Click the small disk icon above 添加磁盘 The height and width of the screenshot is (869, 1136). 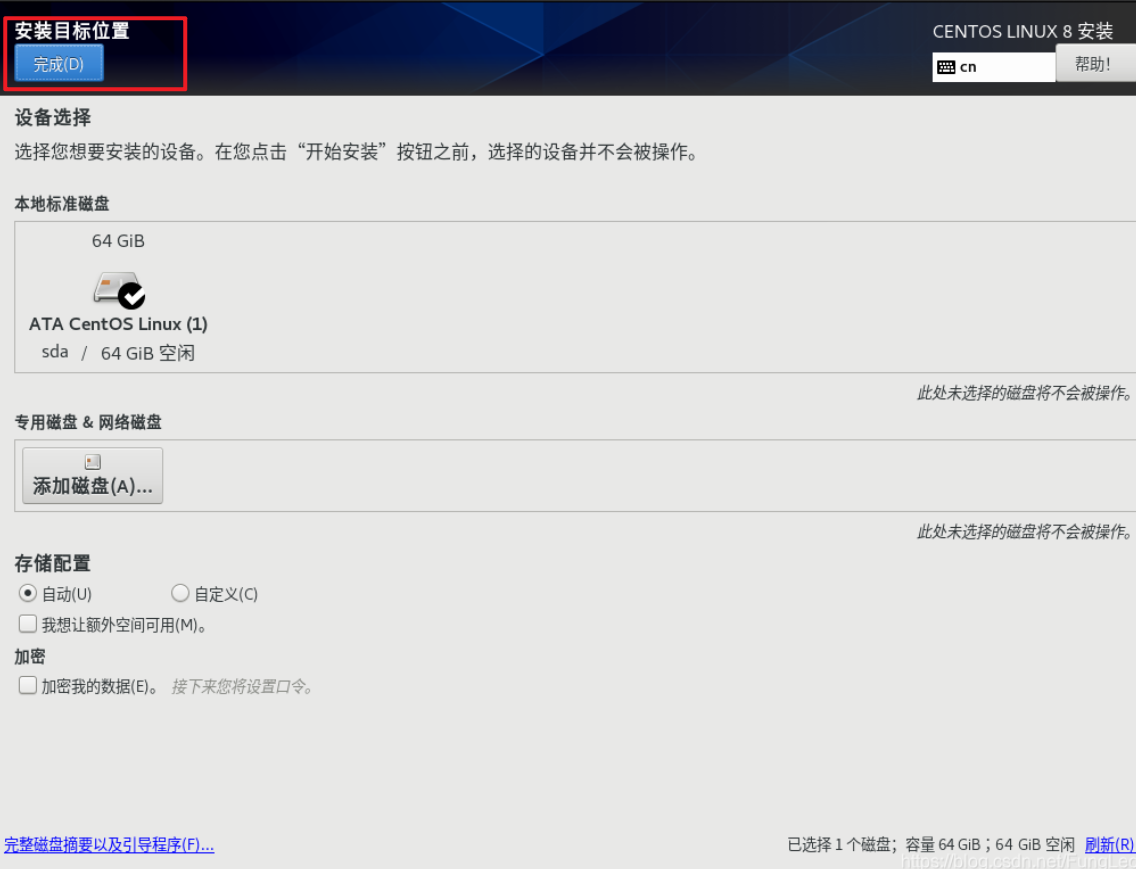[92, 462]
